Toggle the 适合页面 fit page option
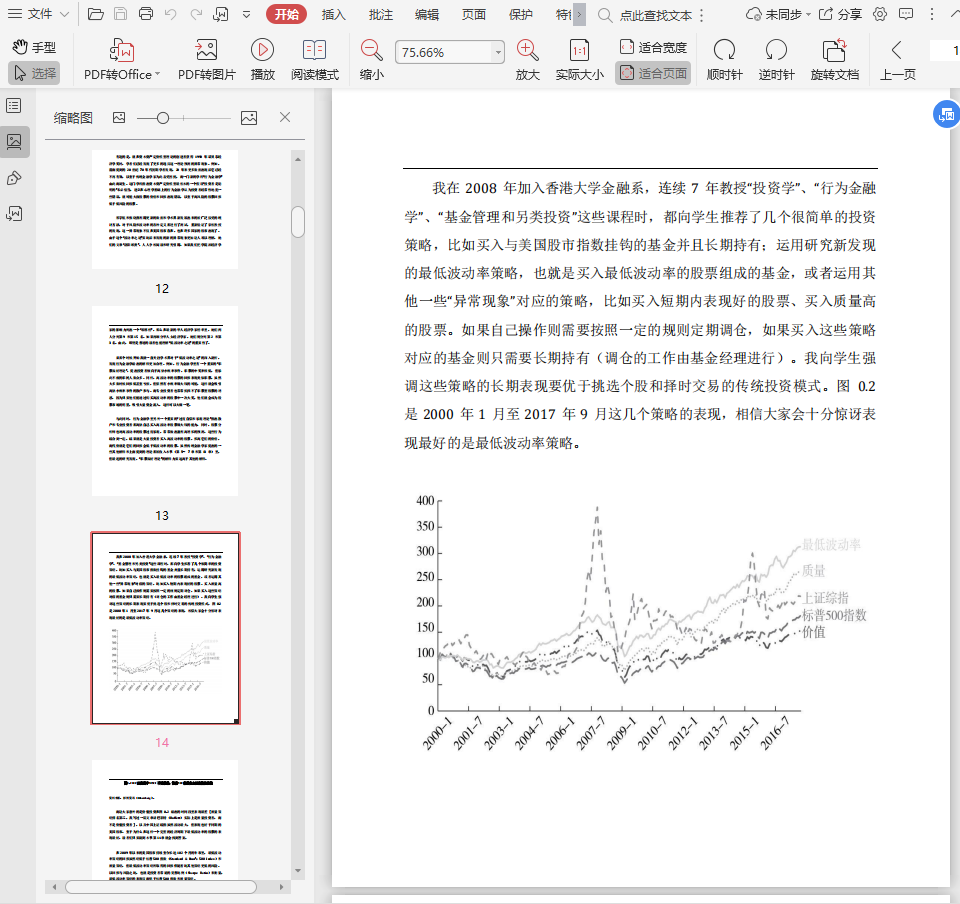The width and height of the screenshot is (960, 904). [653, 73]
